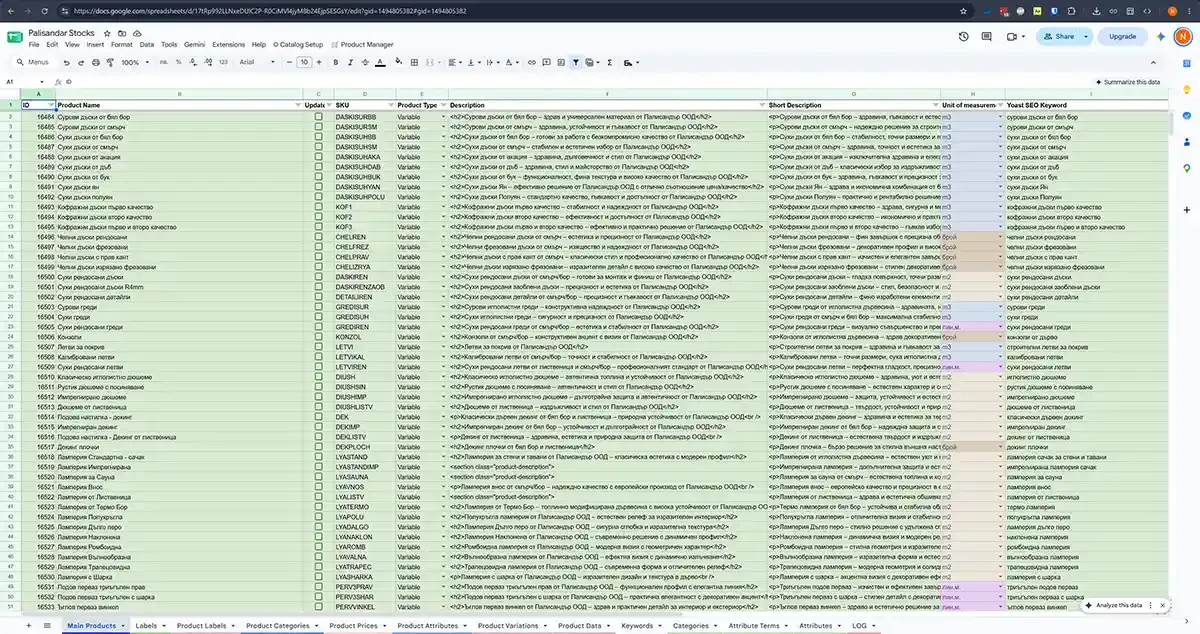
Task: Switch to the Keywords sheet tab
Action: [x=637, y=625]
